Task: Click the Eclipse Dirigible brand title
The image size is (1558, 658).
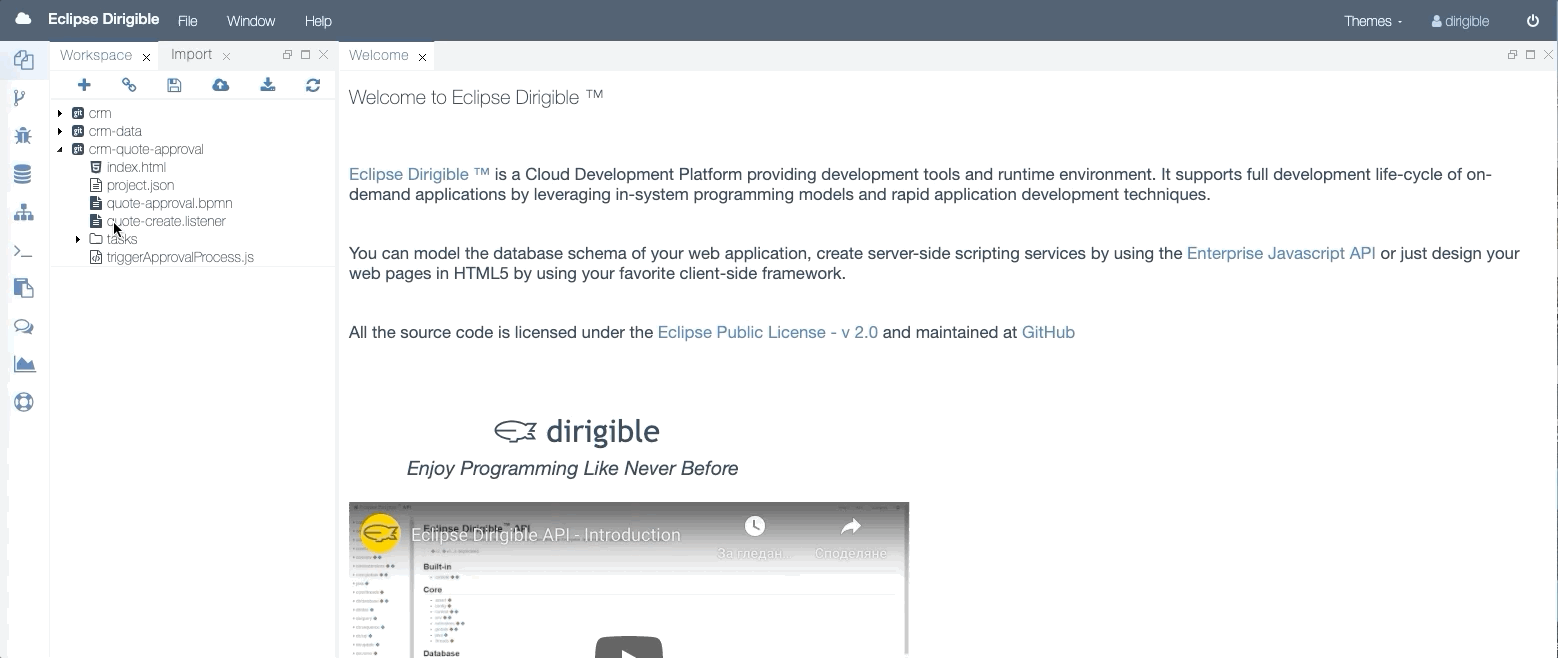Action: click(x=104, y=19)
